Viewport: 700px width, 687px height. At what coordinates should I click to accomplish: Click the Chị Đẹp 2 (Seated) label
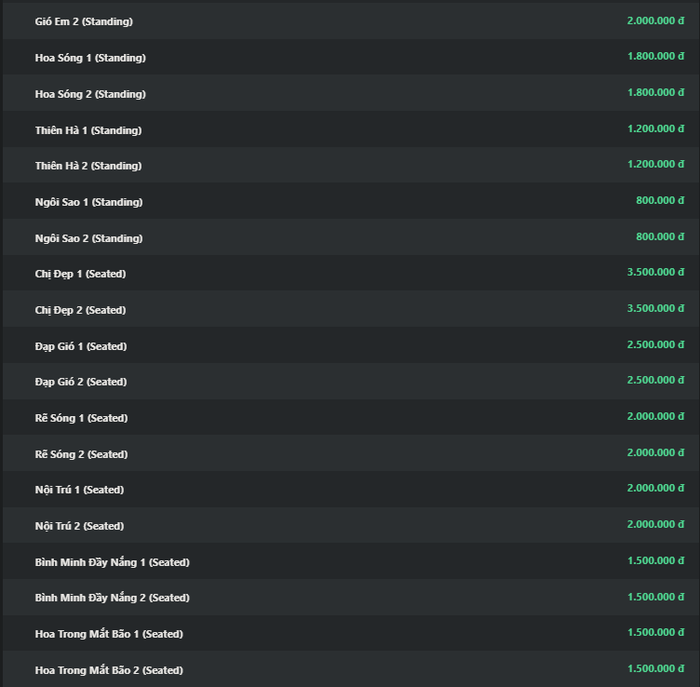tap(80, 310)
